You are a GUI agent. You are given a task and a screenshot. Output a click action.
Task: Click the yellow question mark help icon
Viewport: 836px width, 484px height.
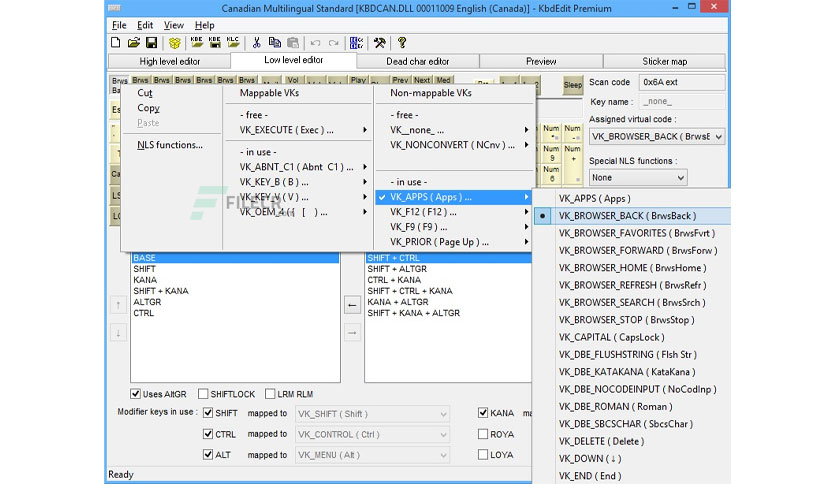pyautogui.click(x=402, y=43)
